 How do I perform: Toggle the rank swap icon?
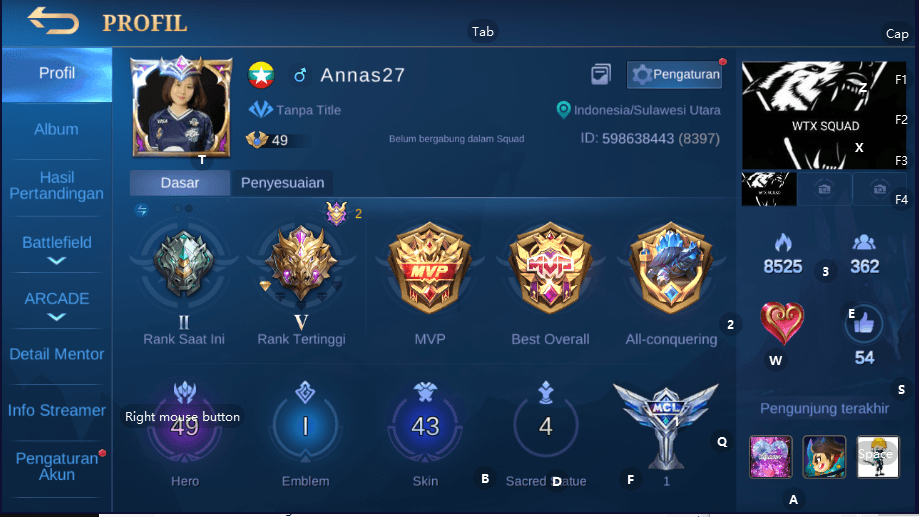[141, 210]
